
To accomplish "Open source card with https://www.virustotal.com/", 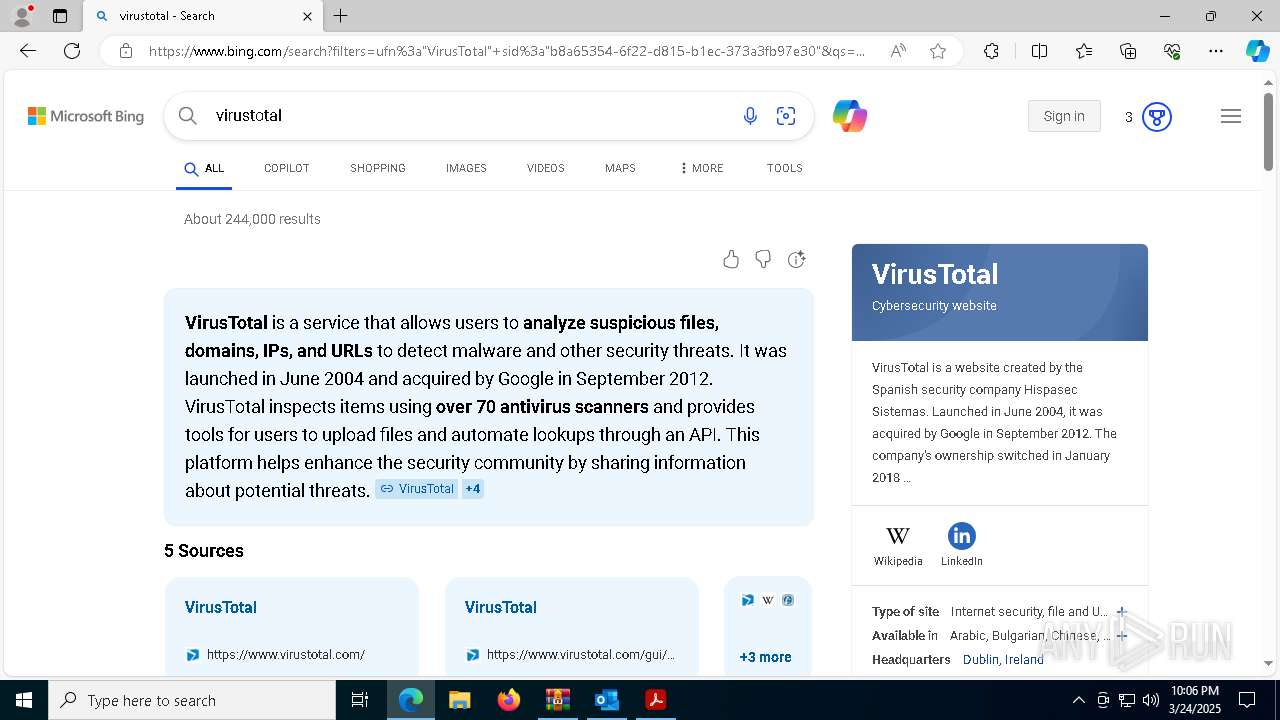I will pos(292,626).
